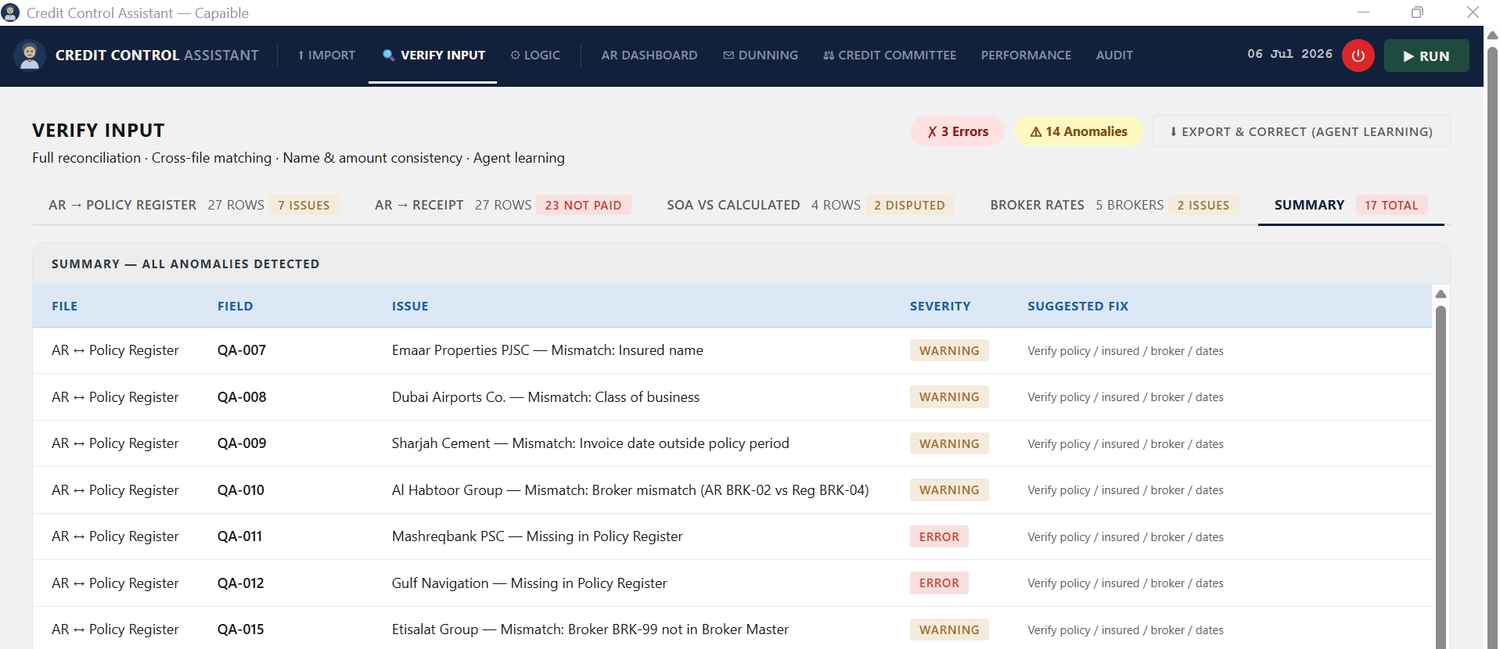This screenshot has width=1500, height=649.
Task: Click the SUGGESTED FIX column header
Action: [1078, 306]
